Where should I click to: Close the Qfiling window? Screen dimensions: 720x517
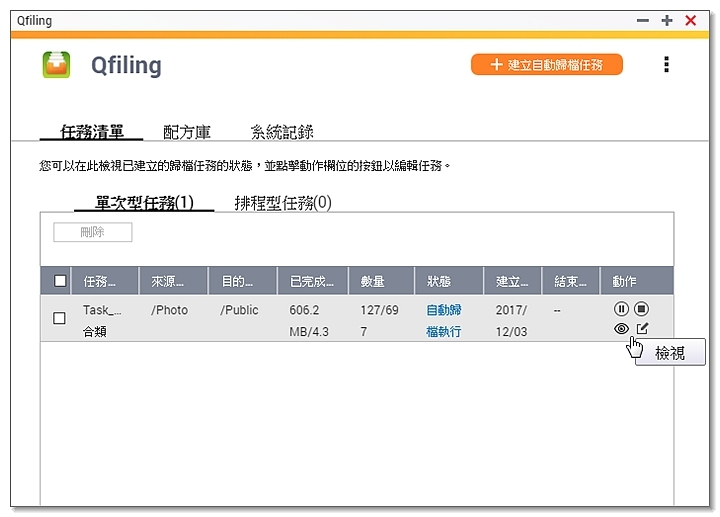[691, 21]
